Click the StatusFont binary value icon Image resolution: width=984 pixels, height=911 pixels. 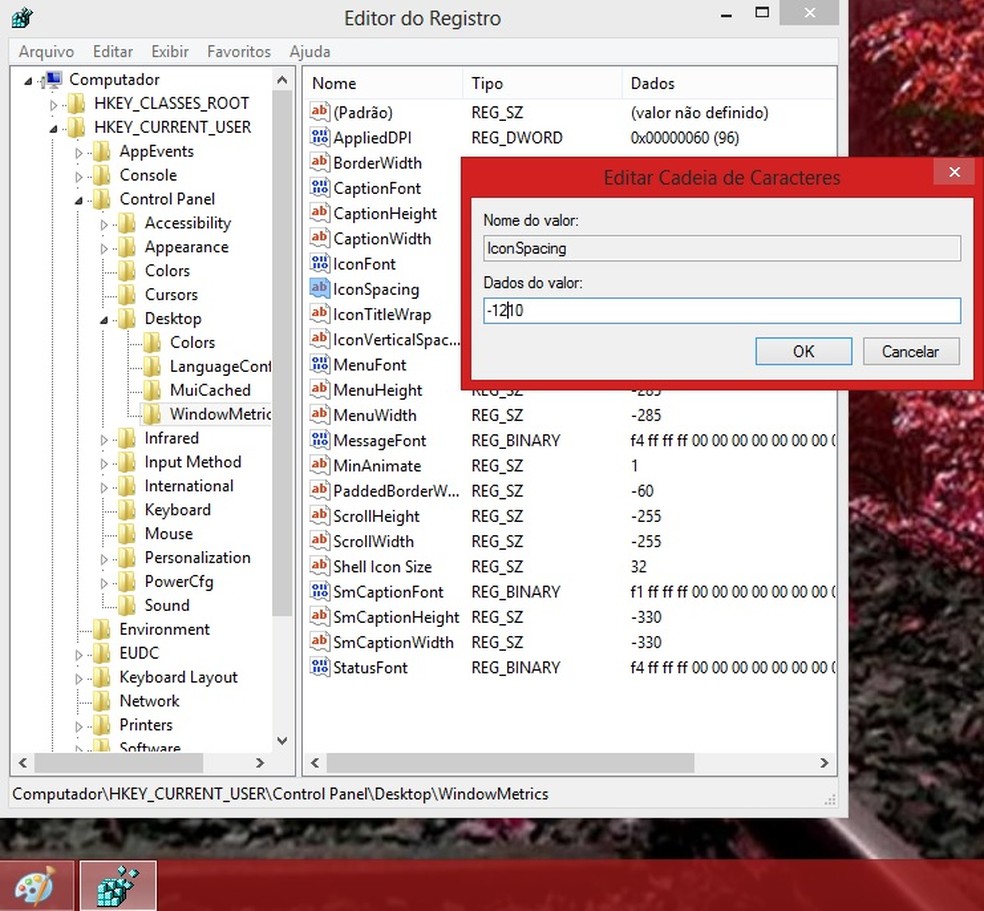pyautogui.click(x=319, y=667)
